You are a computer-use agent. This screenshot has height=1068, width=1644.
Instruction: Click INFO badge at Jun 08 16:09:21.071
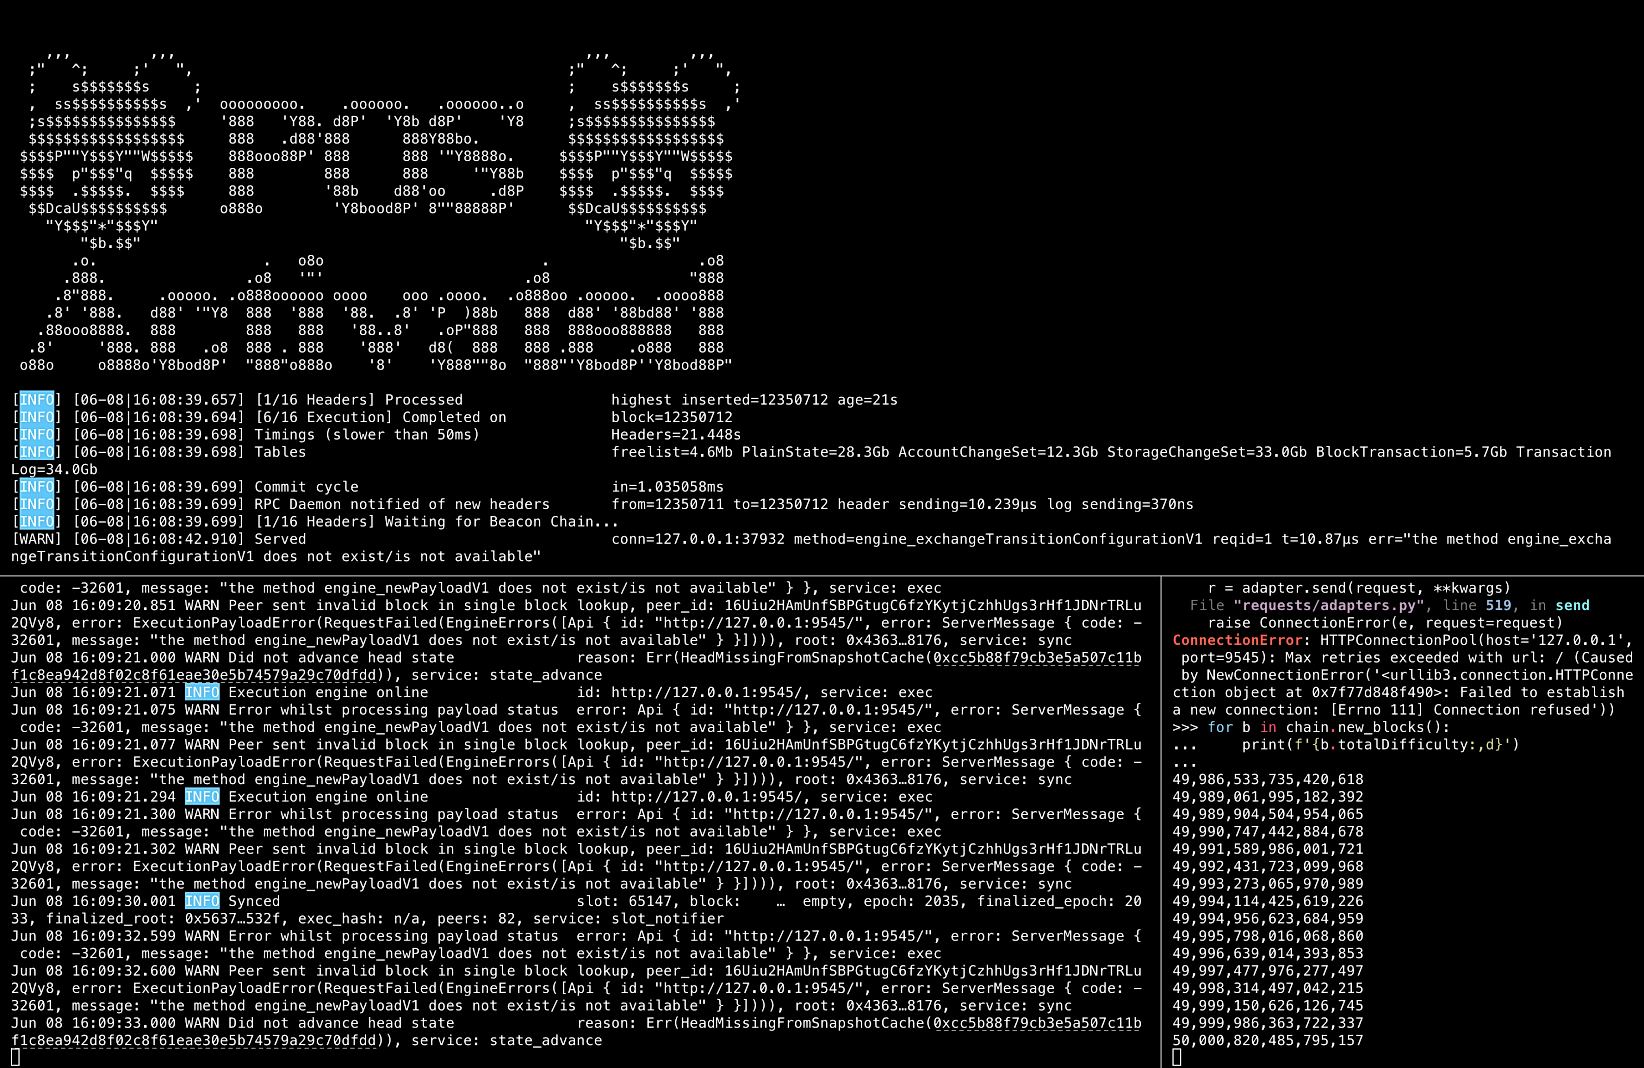202,692
